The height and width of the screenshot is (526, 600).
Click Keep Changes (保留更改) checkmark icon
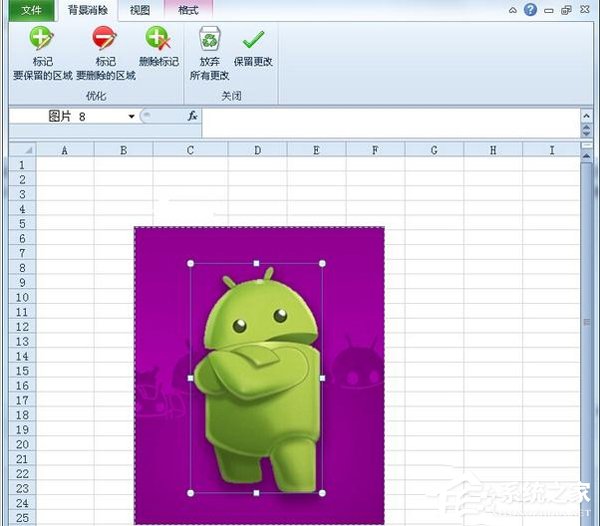pos(253,39)
